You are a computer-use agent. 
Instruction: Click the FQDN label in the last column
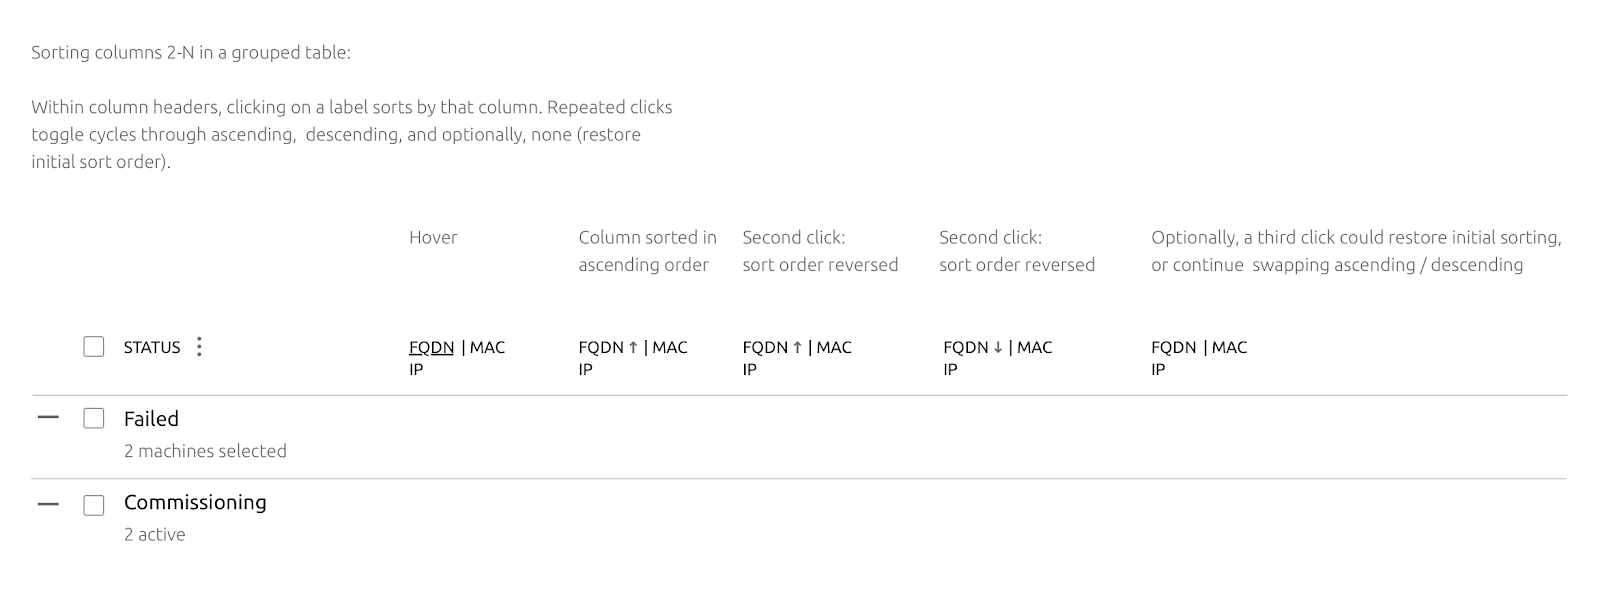[x=1173, y=347]
